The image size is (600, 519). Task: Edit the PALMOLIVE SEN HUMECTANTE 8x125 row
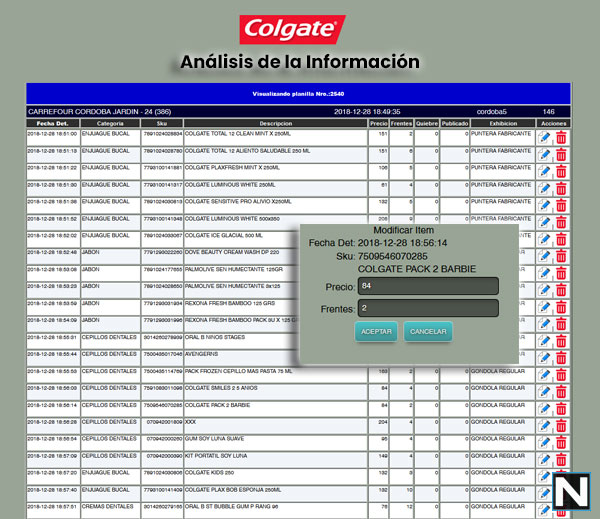544,290
